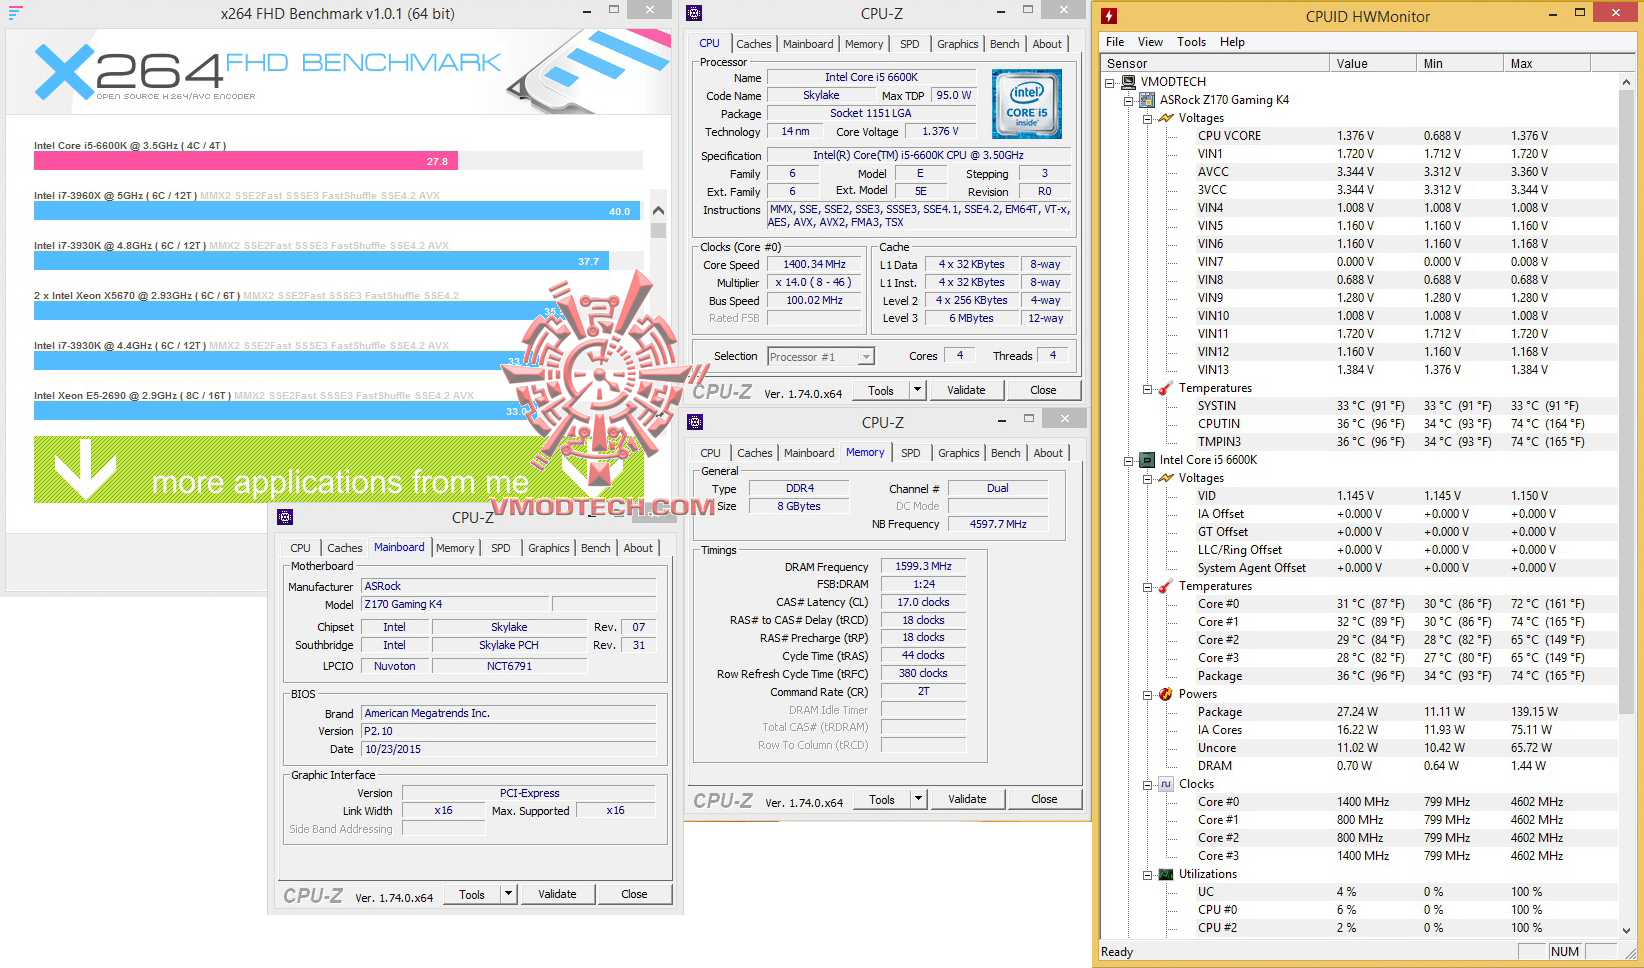Click the "more applications from me" banner
The image size is (1644, 968).
click(338, 469)
